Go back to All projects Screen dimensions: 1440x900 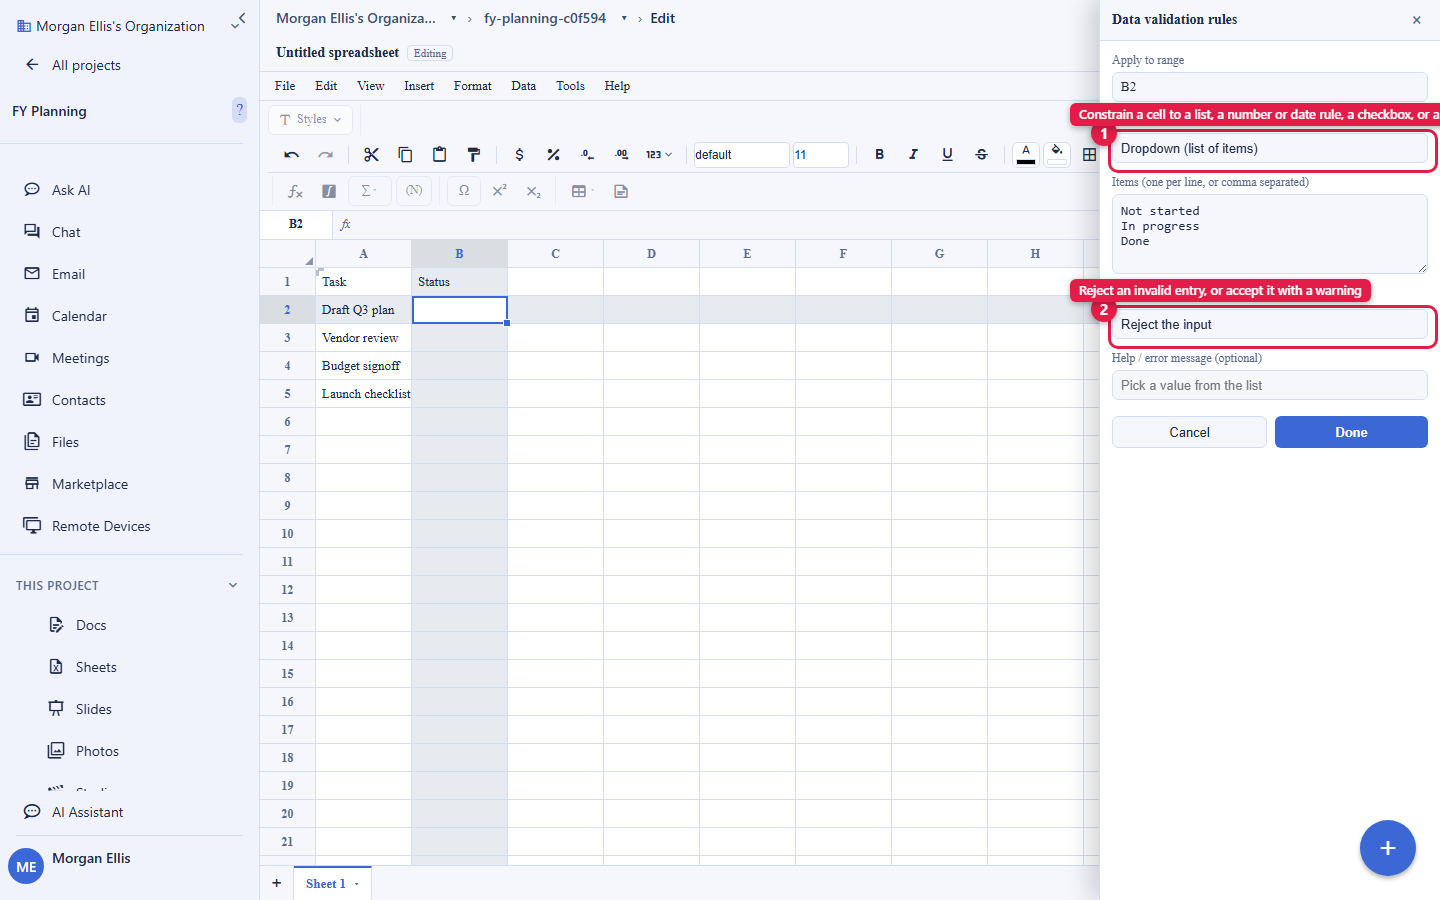click(72, 65)
